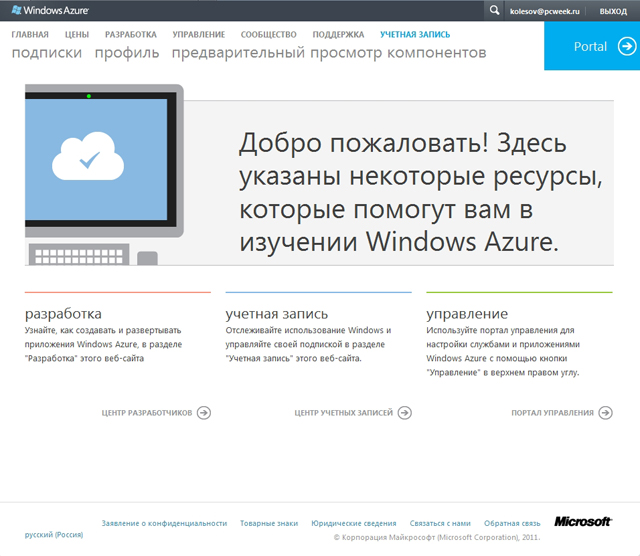Click the русский (Россия) language link
The image size is (640, 556).
point(54,535)
